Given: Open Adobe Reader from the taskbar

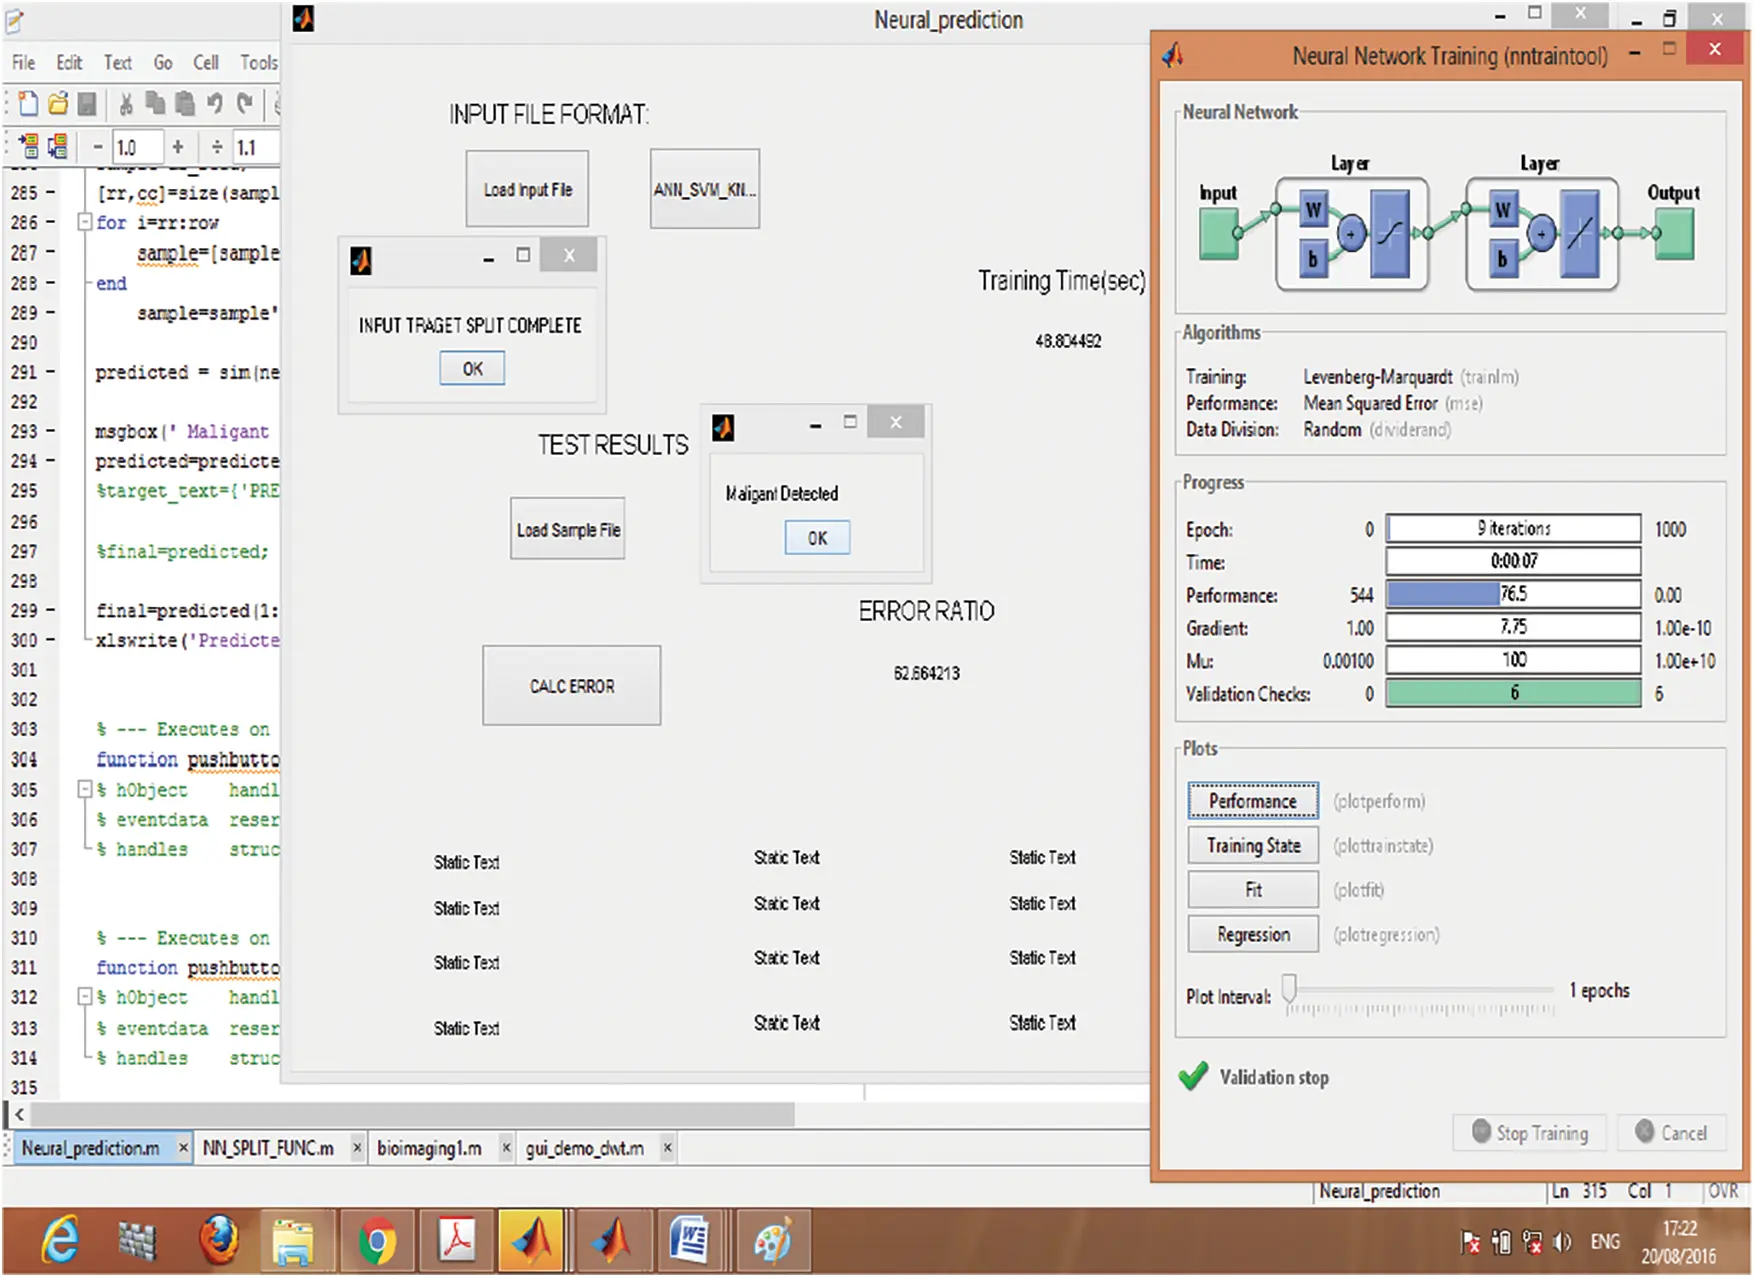Looking at the screenshot, I should (x=457, y=1241).
